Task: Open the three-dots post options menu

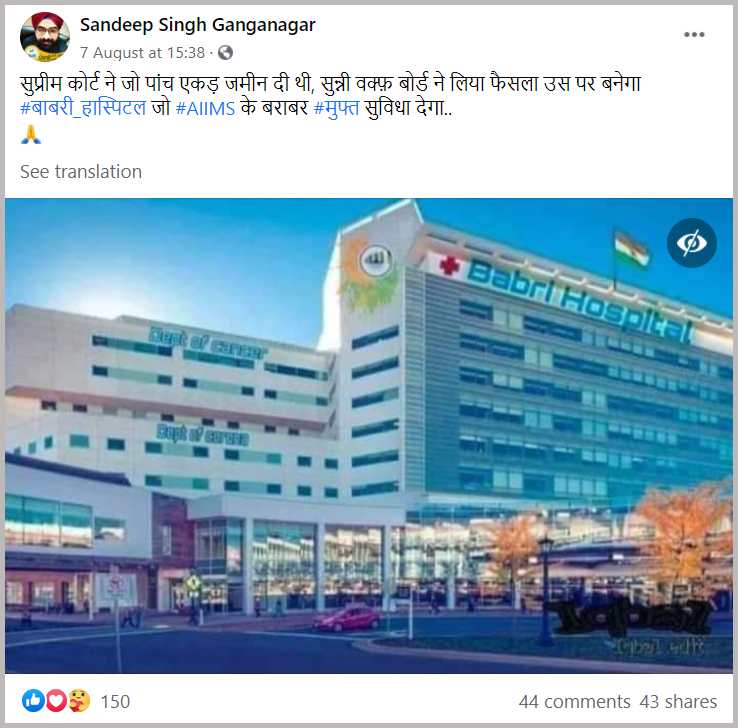Action: [694, 34]
